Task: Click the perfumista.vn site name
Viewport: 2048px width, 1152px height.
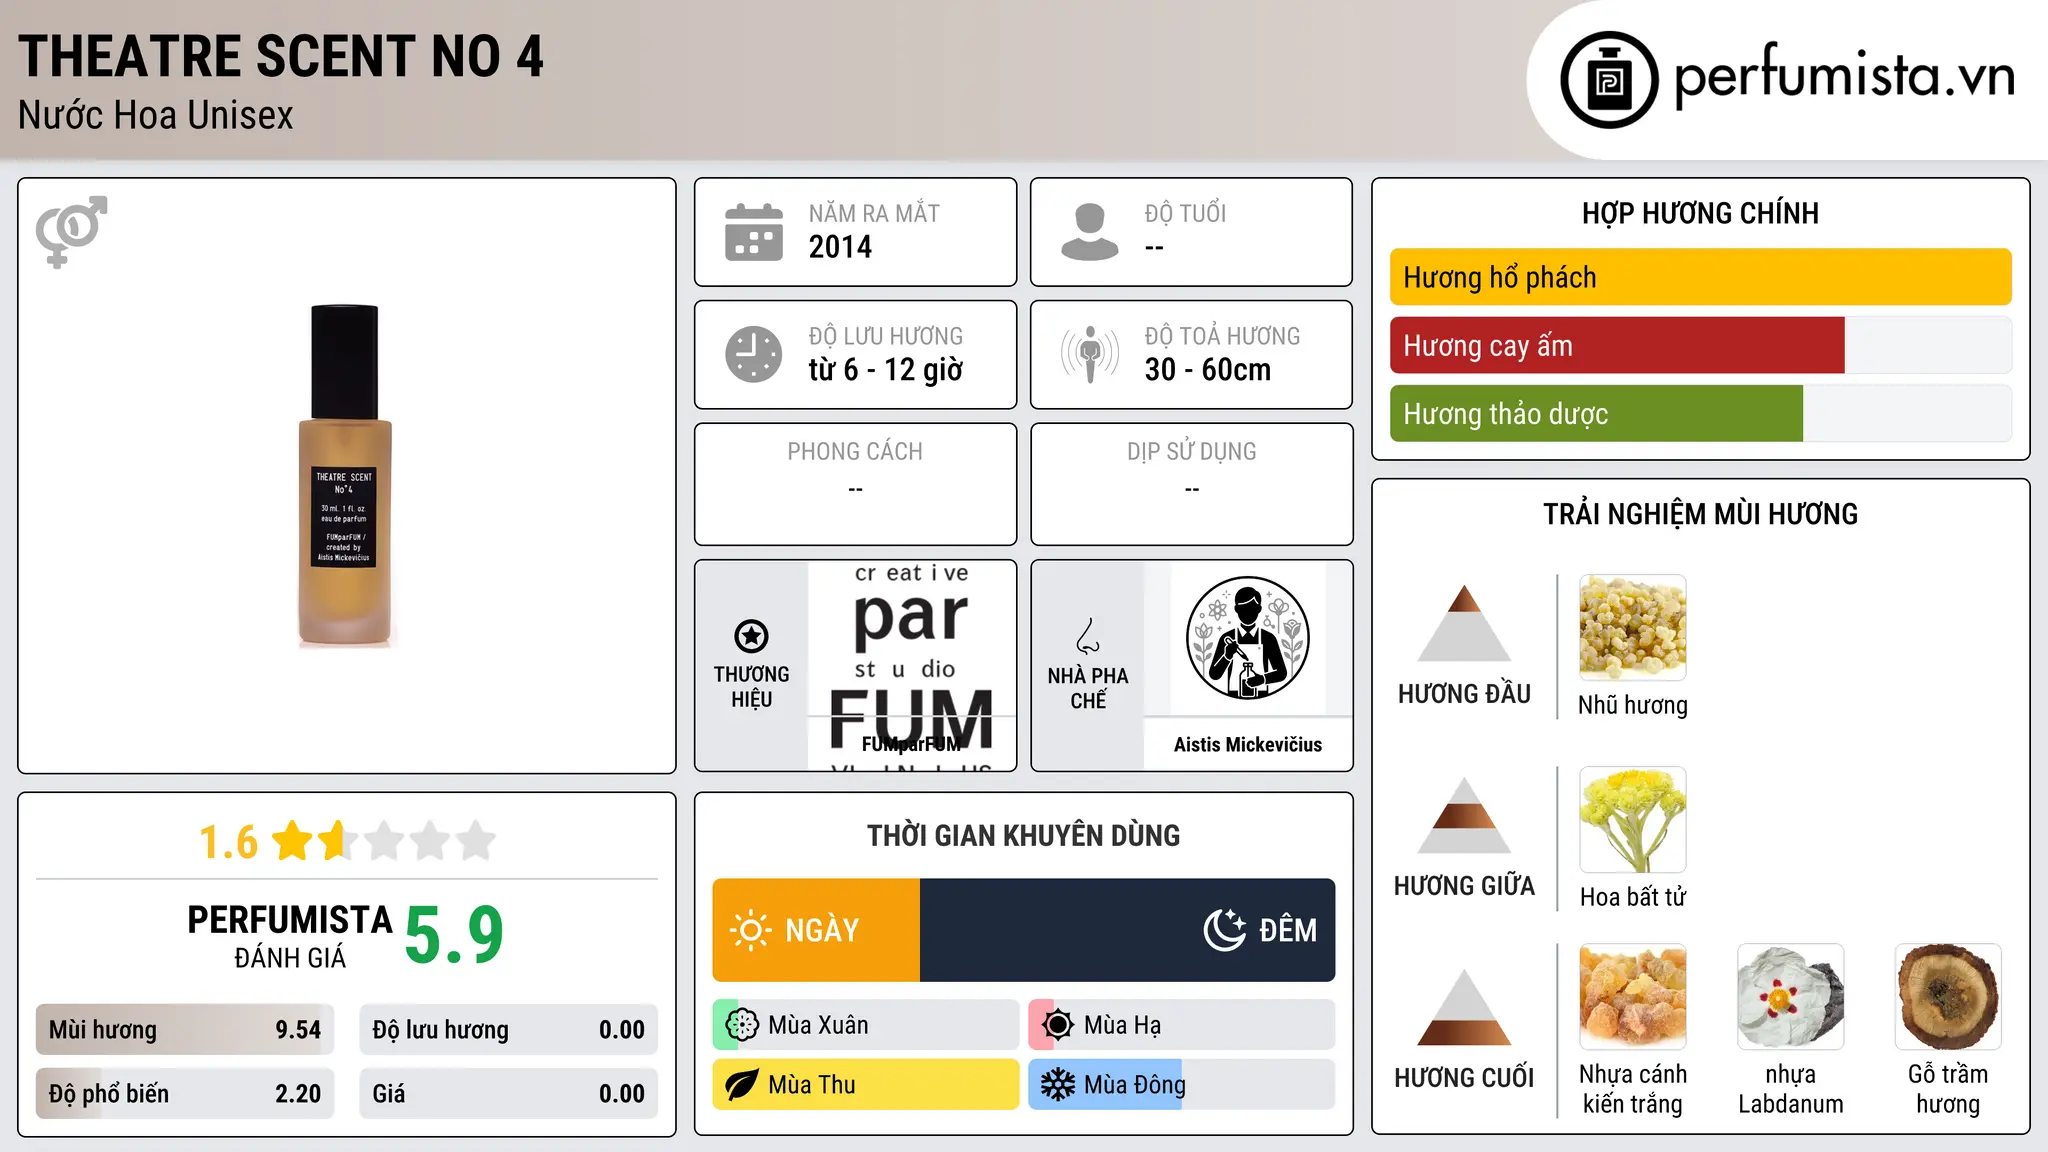Action: 1844,76
